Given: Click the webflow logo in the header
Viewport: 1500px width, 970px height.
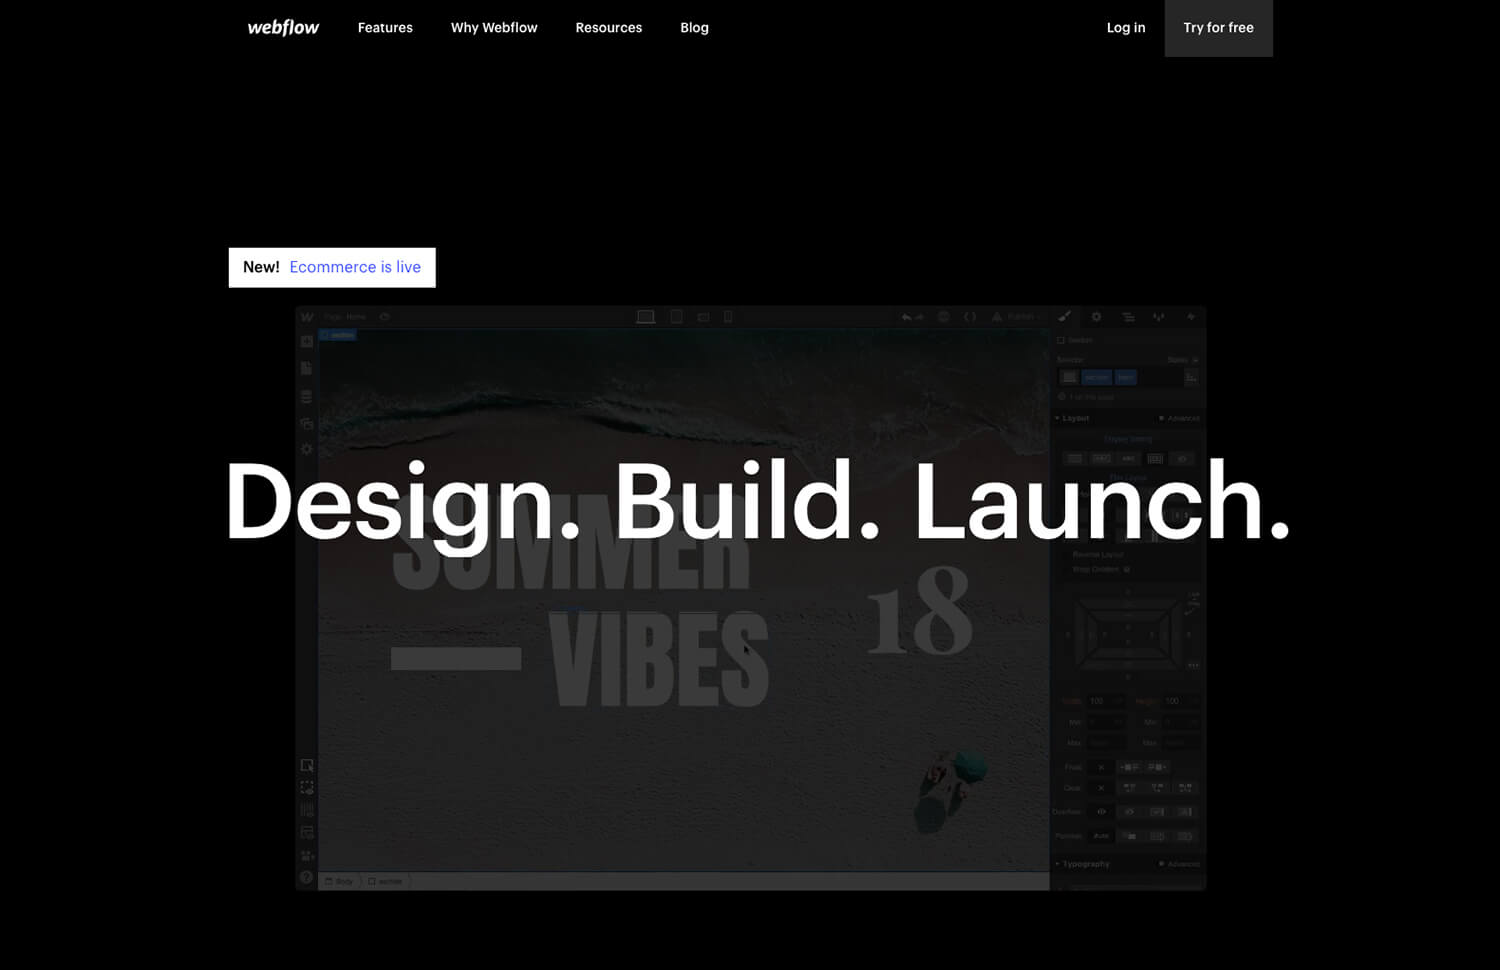Looking at the screenshot, I should point(283,28).
